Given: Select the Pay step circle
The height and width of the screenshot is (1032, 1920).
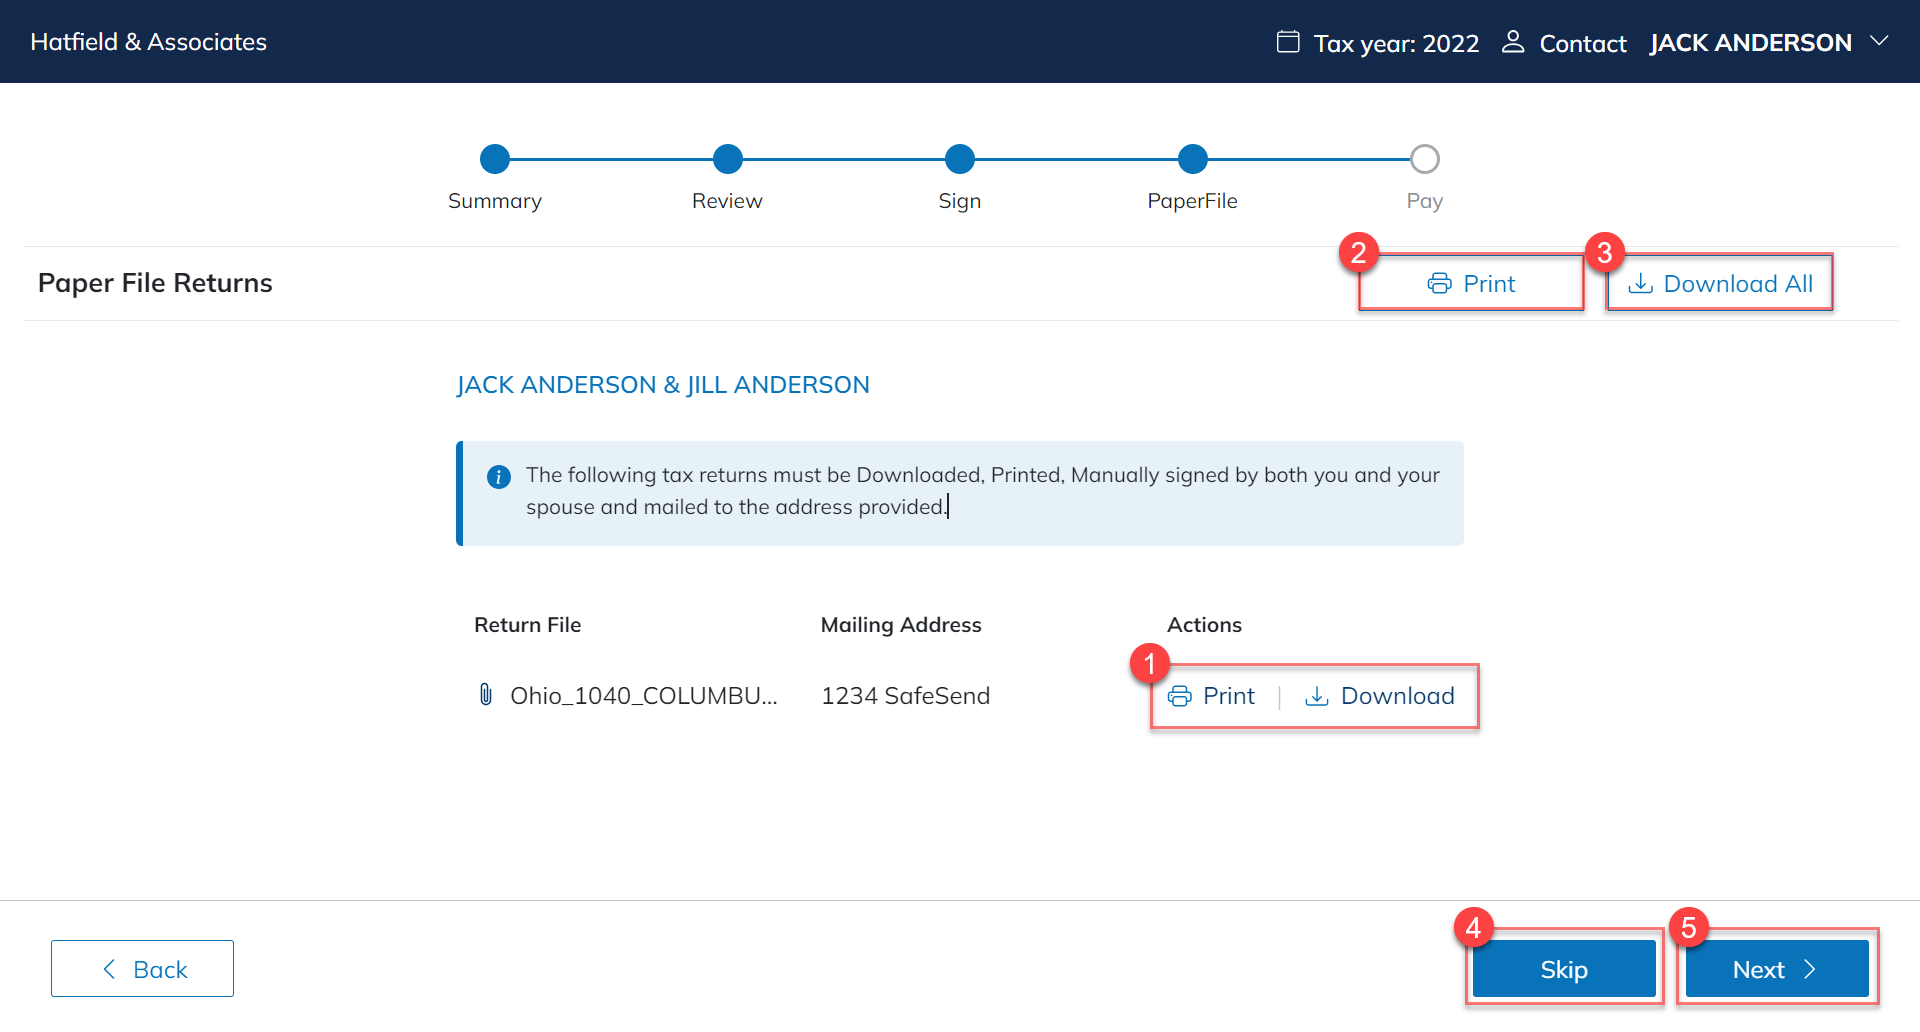Looking at the screenshot, I should click(x=1424, y=159).
